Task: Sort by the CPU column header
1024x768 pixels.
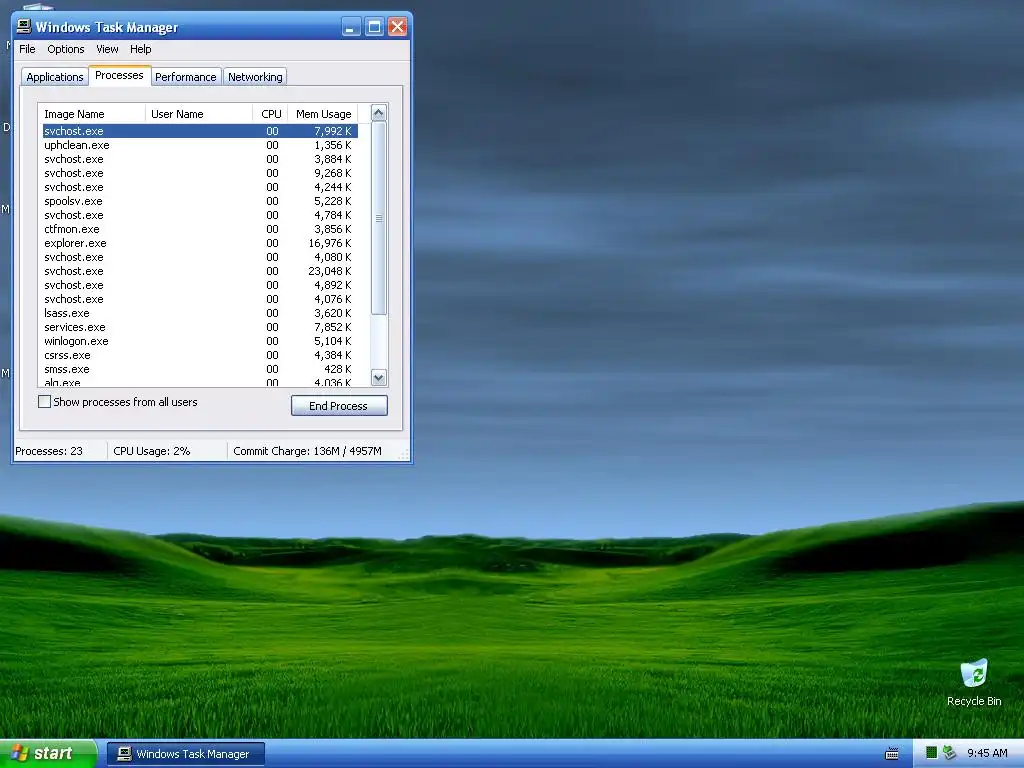Action: pos(270,114)
